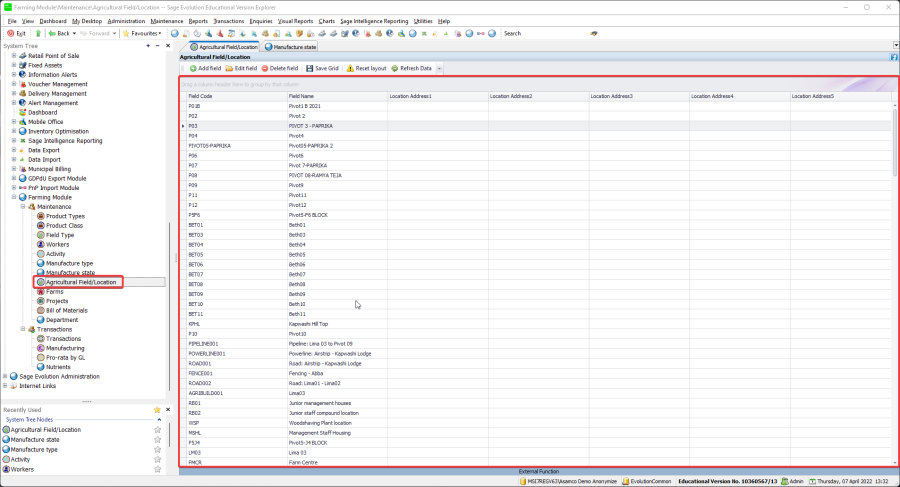Switch to the Manufacture state tab
Screen dimensions: 900x487
(x=291, y=46)
